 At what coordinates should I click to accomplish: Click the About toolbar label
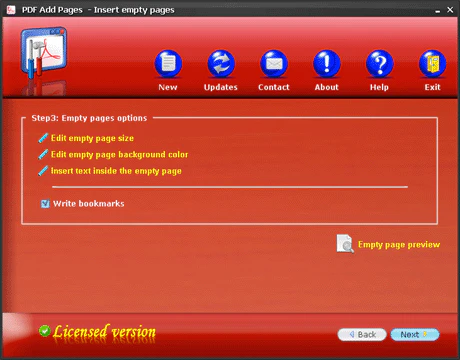tap(327, 87)
